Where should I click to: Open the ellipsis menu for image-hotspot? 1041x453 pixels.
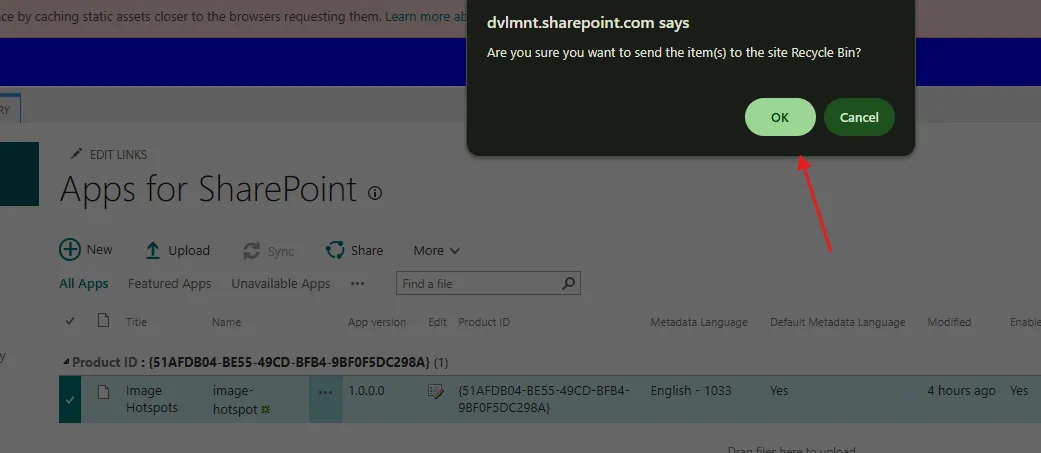(x=325, y=393)
